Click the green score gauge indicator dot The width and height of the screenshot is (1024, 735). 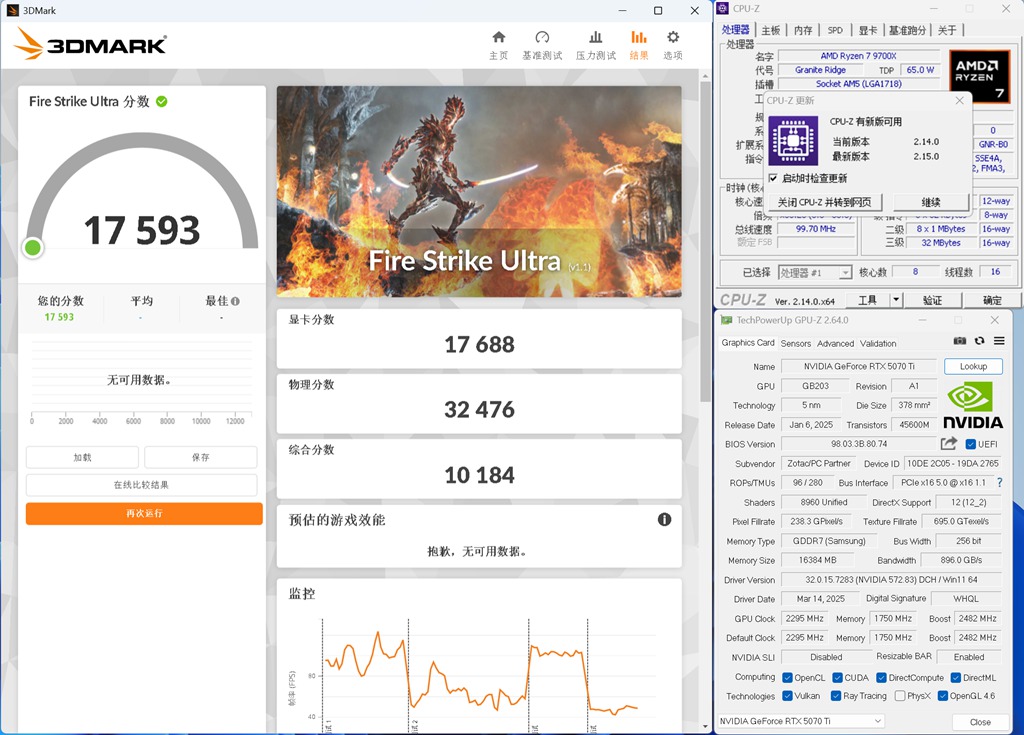point(33,248)
